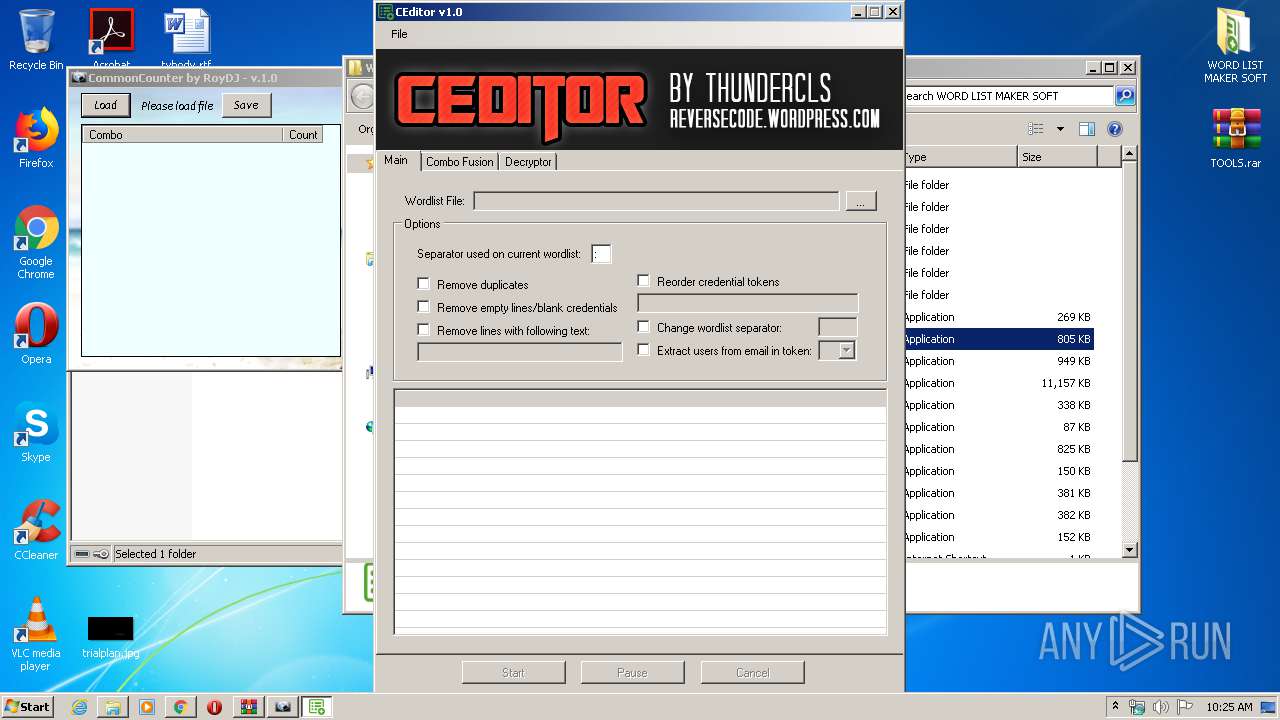1280x720 pixels.
Task: Toggle Change wordlist separator checkbox
Action: (x=643, y=327)
